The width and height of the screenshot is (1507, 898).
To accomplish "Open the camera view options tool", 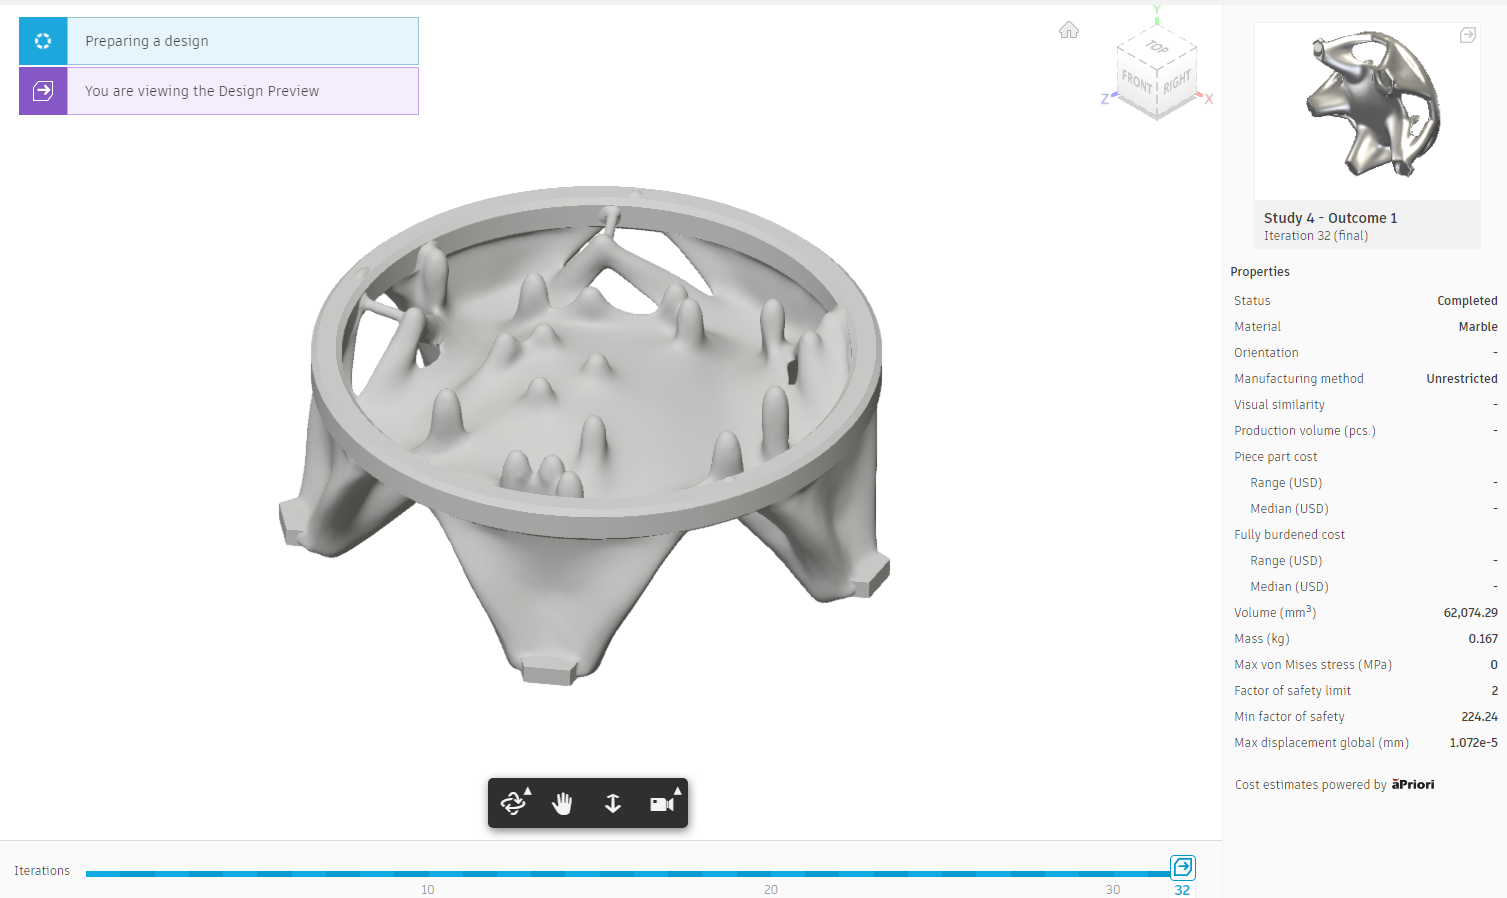I will [x=663, y=803].
